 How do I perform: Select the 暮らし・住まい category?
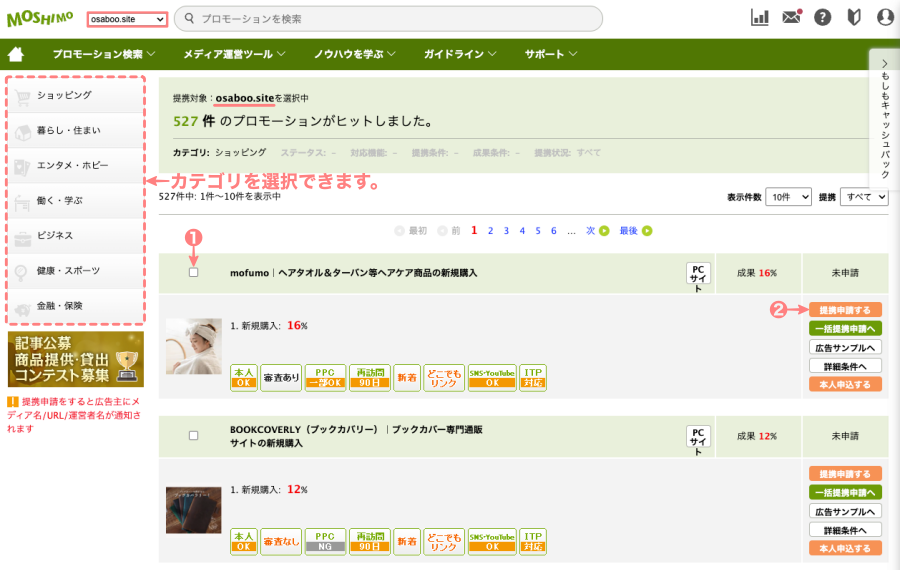(75, 130)
